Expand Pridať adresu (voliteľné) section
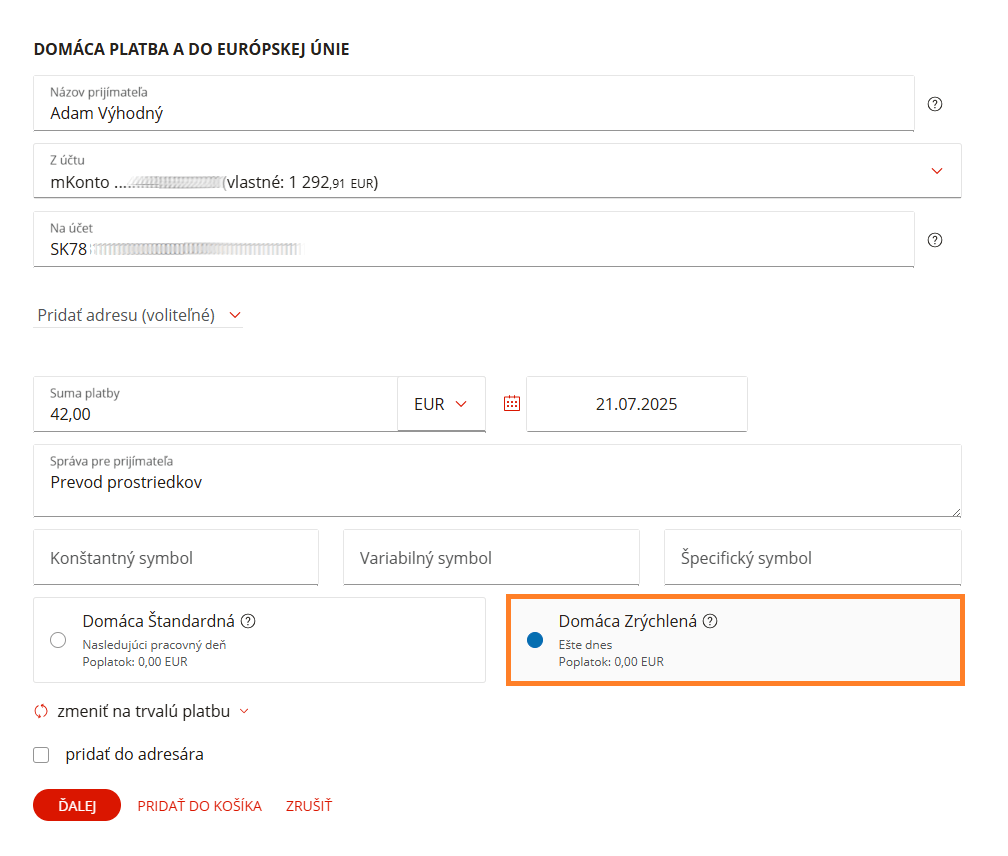 (x=138, y=315)
